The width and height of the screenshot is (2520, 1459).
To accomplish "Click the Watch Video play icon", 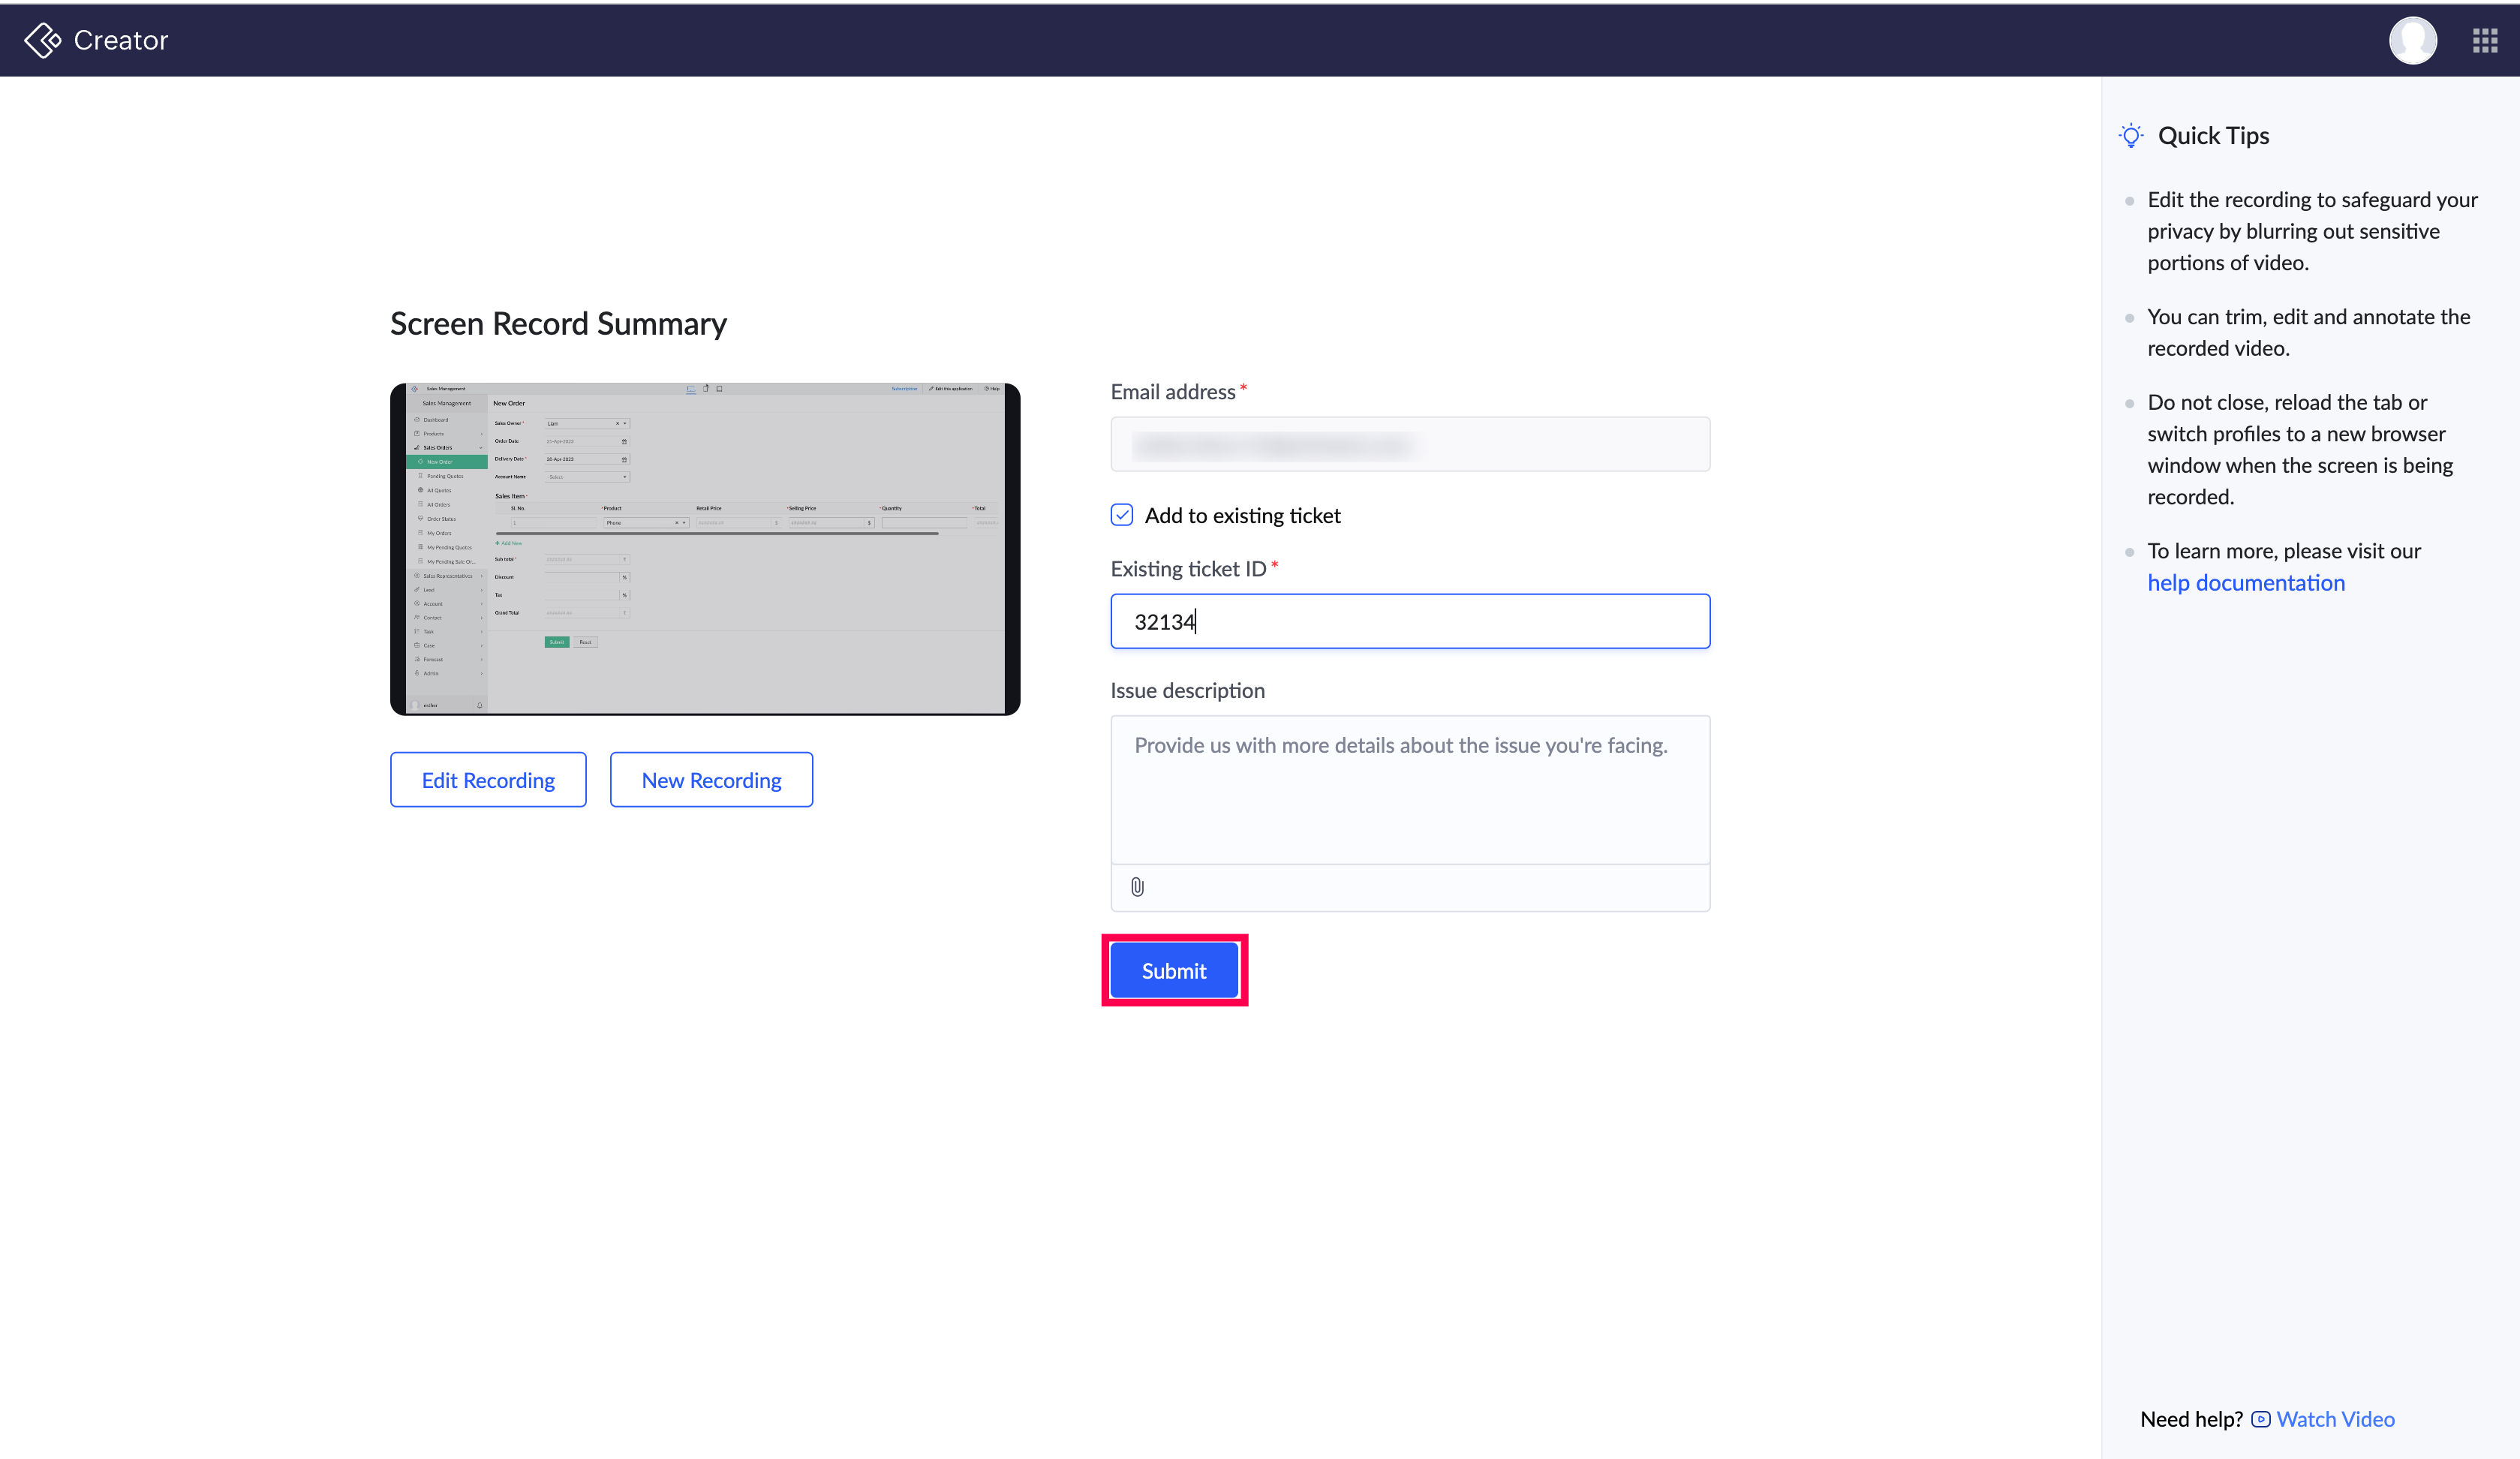I will click(x=2260, y=1419).
